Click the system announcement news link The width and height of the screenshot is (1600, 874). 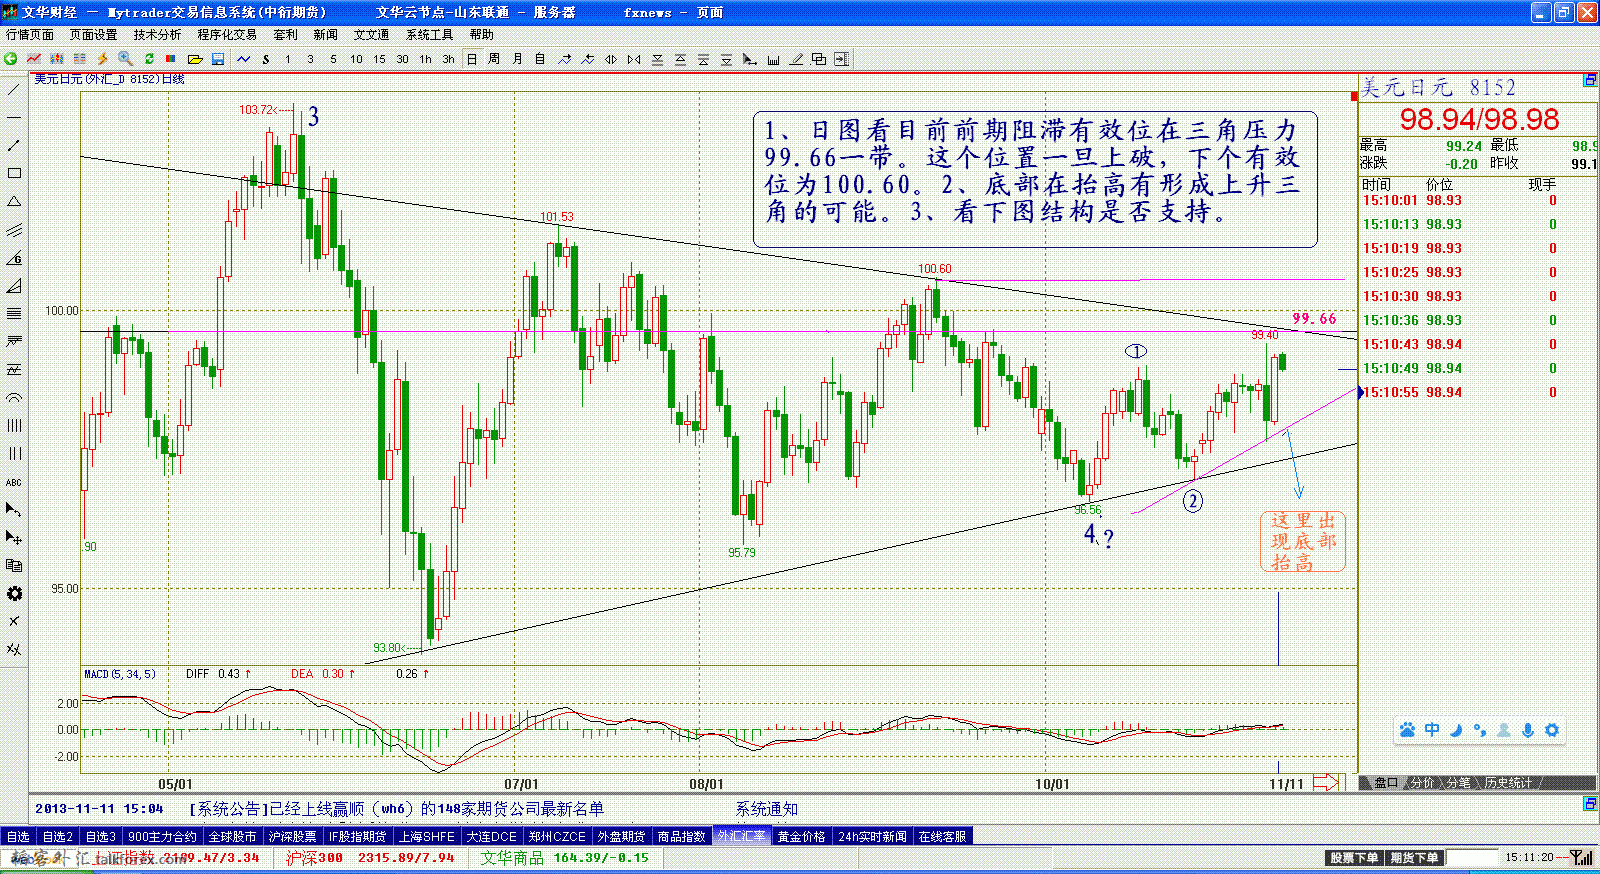click(x=396, y=809)
